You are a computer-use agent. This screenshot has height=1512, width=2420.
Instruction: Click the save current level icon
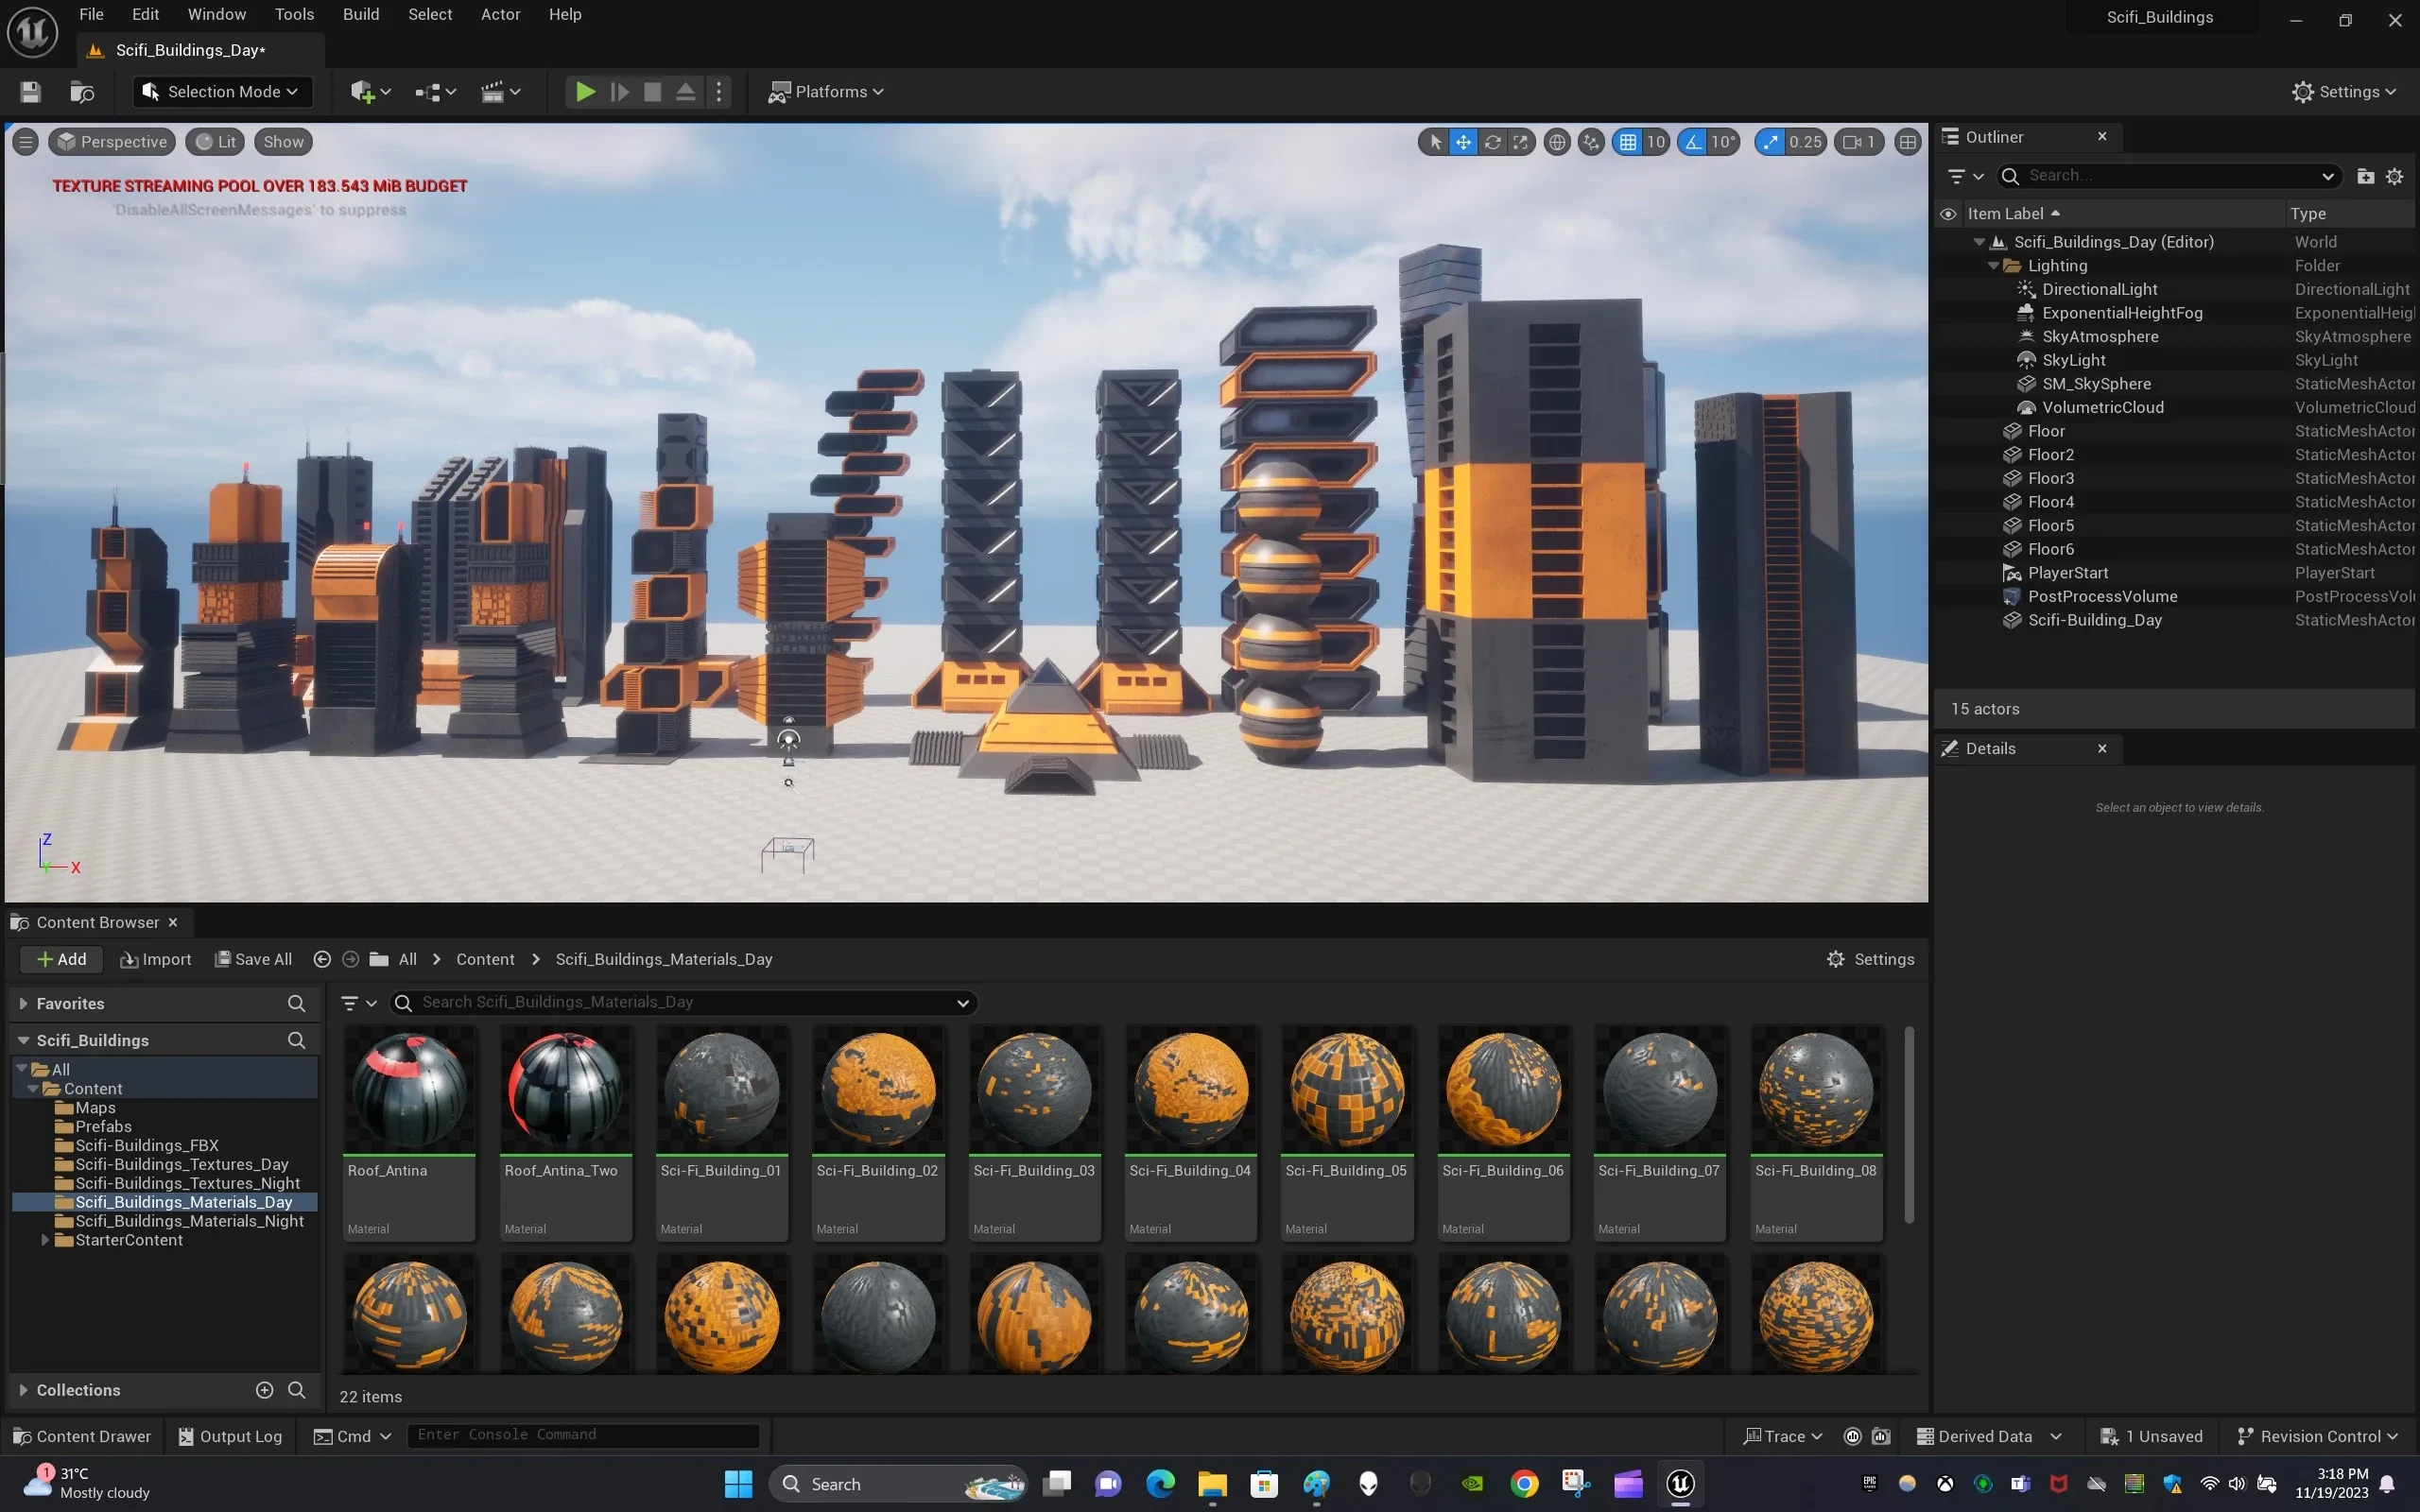(30, 92)
